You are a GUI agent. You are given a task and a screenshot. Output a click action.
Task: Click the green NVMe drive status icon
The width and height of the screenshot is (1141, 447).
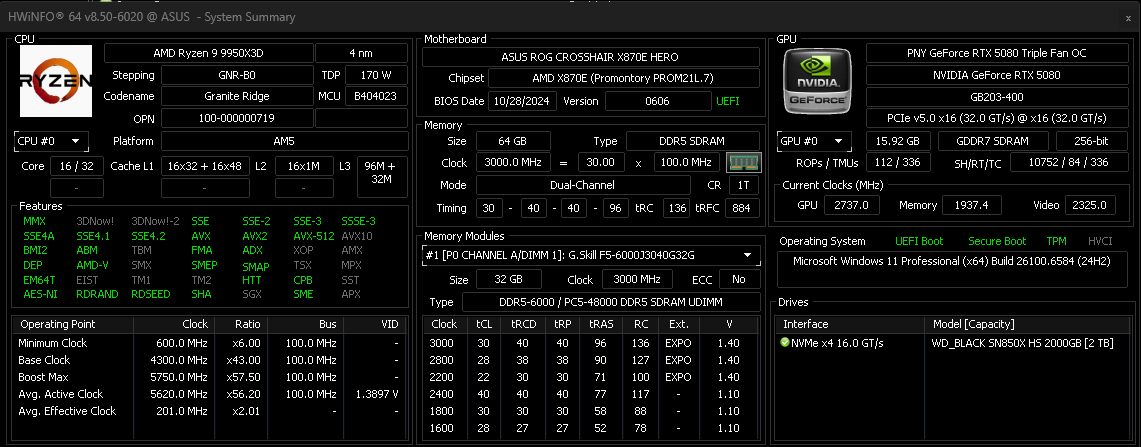click(x=785, y=342)
